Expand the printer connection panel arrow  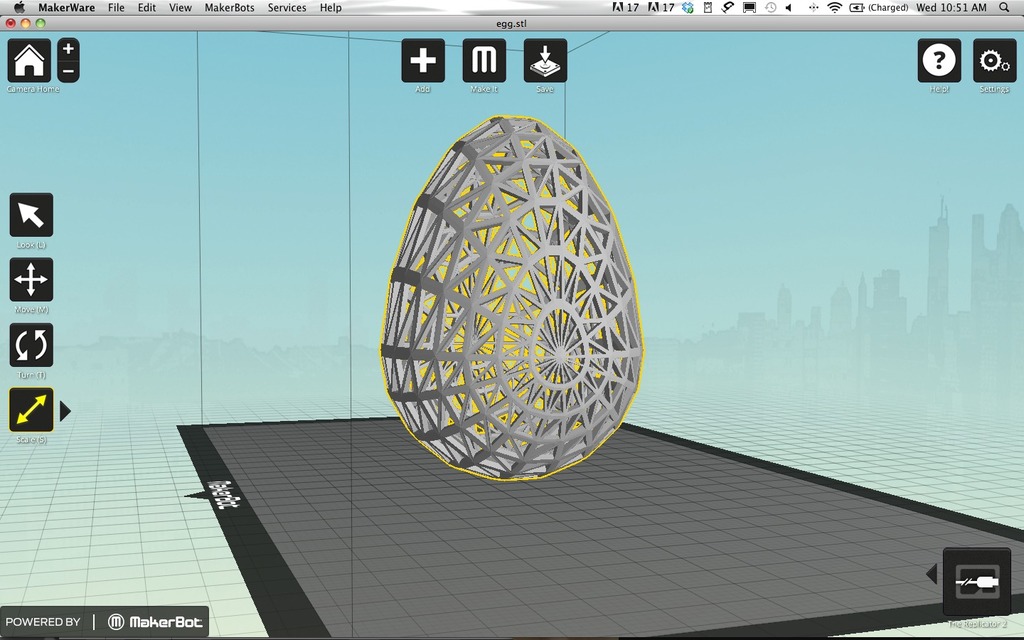(x=932, y=575)
